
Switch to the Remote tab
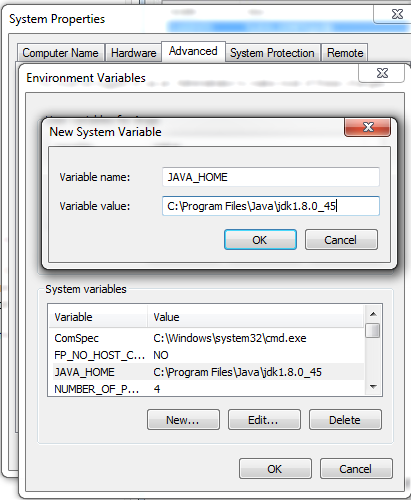[x=345, y=53]
